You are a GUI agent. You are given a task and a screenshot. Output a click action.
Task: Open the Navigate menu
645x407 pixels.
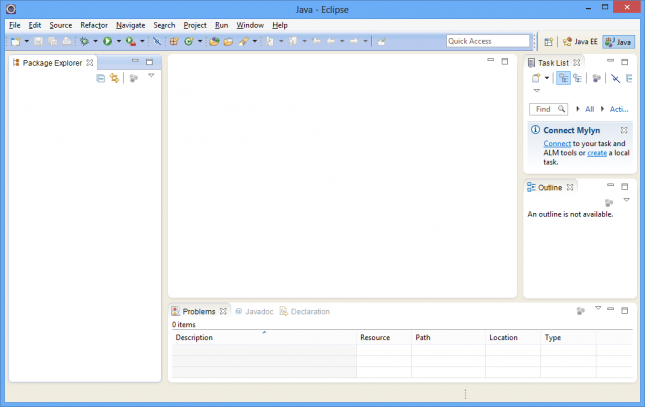130,25
